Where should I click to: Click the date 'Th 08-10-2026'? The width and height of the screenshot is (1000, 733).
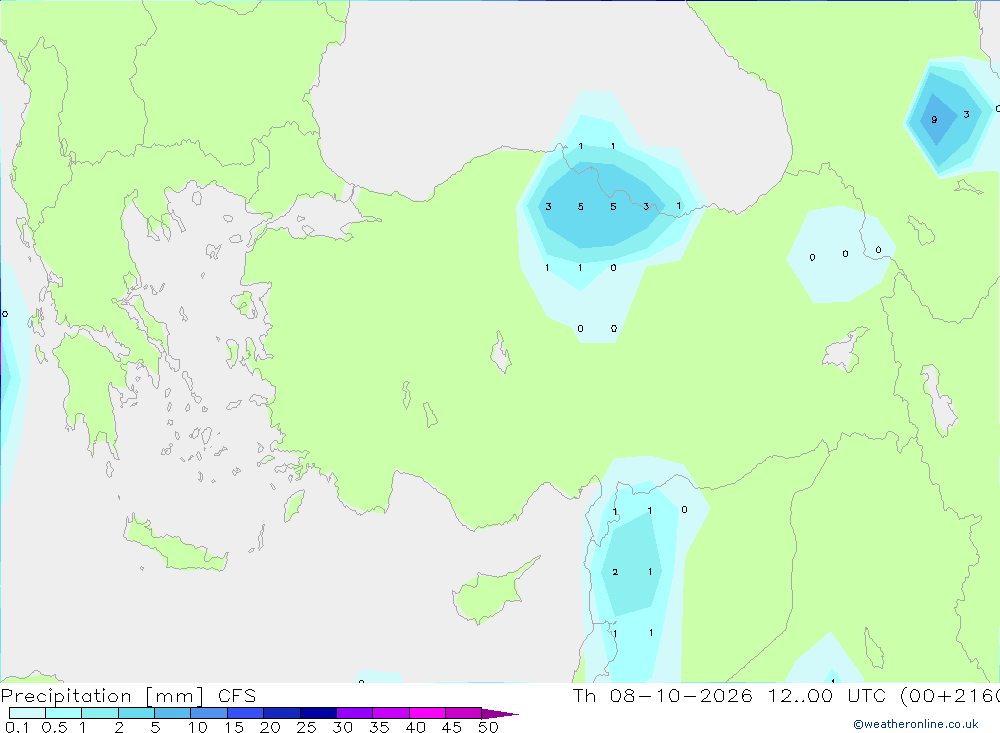coord(662,695)
